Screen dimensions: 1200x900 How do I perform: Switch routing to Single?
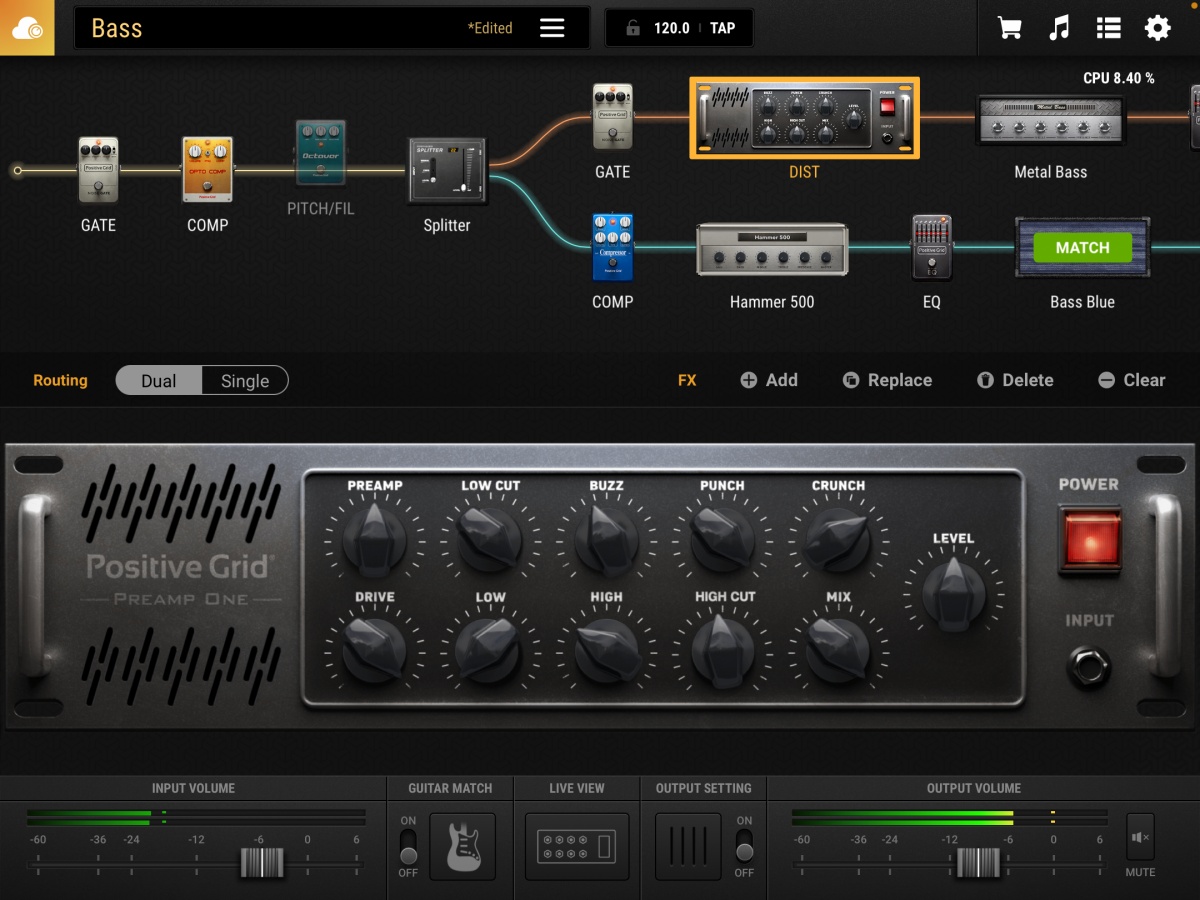[x=245, y=381]
